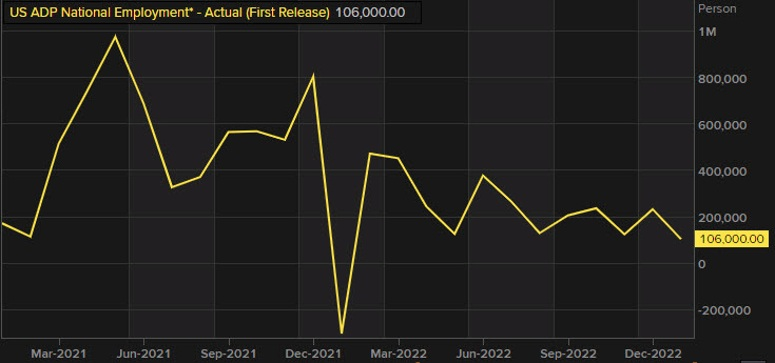Click the Jun-2021 date label
The height and width of the screenshot is (363, 775).
coord(144,354)
